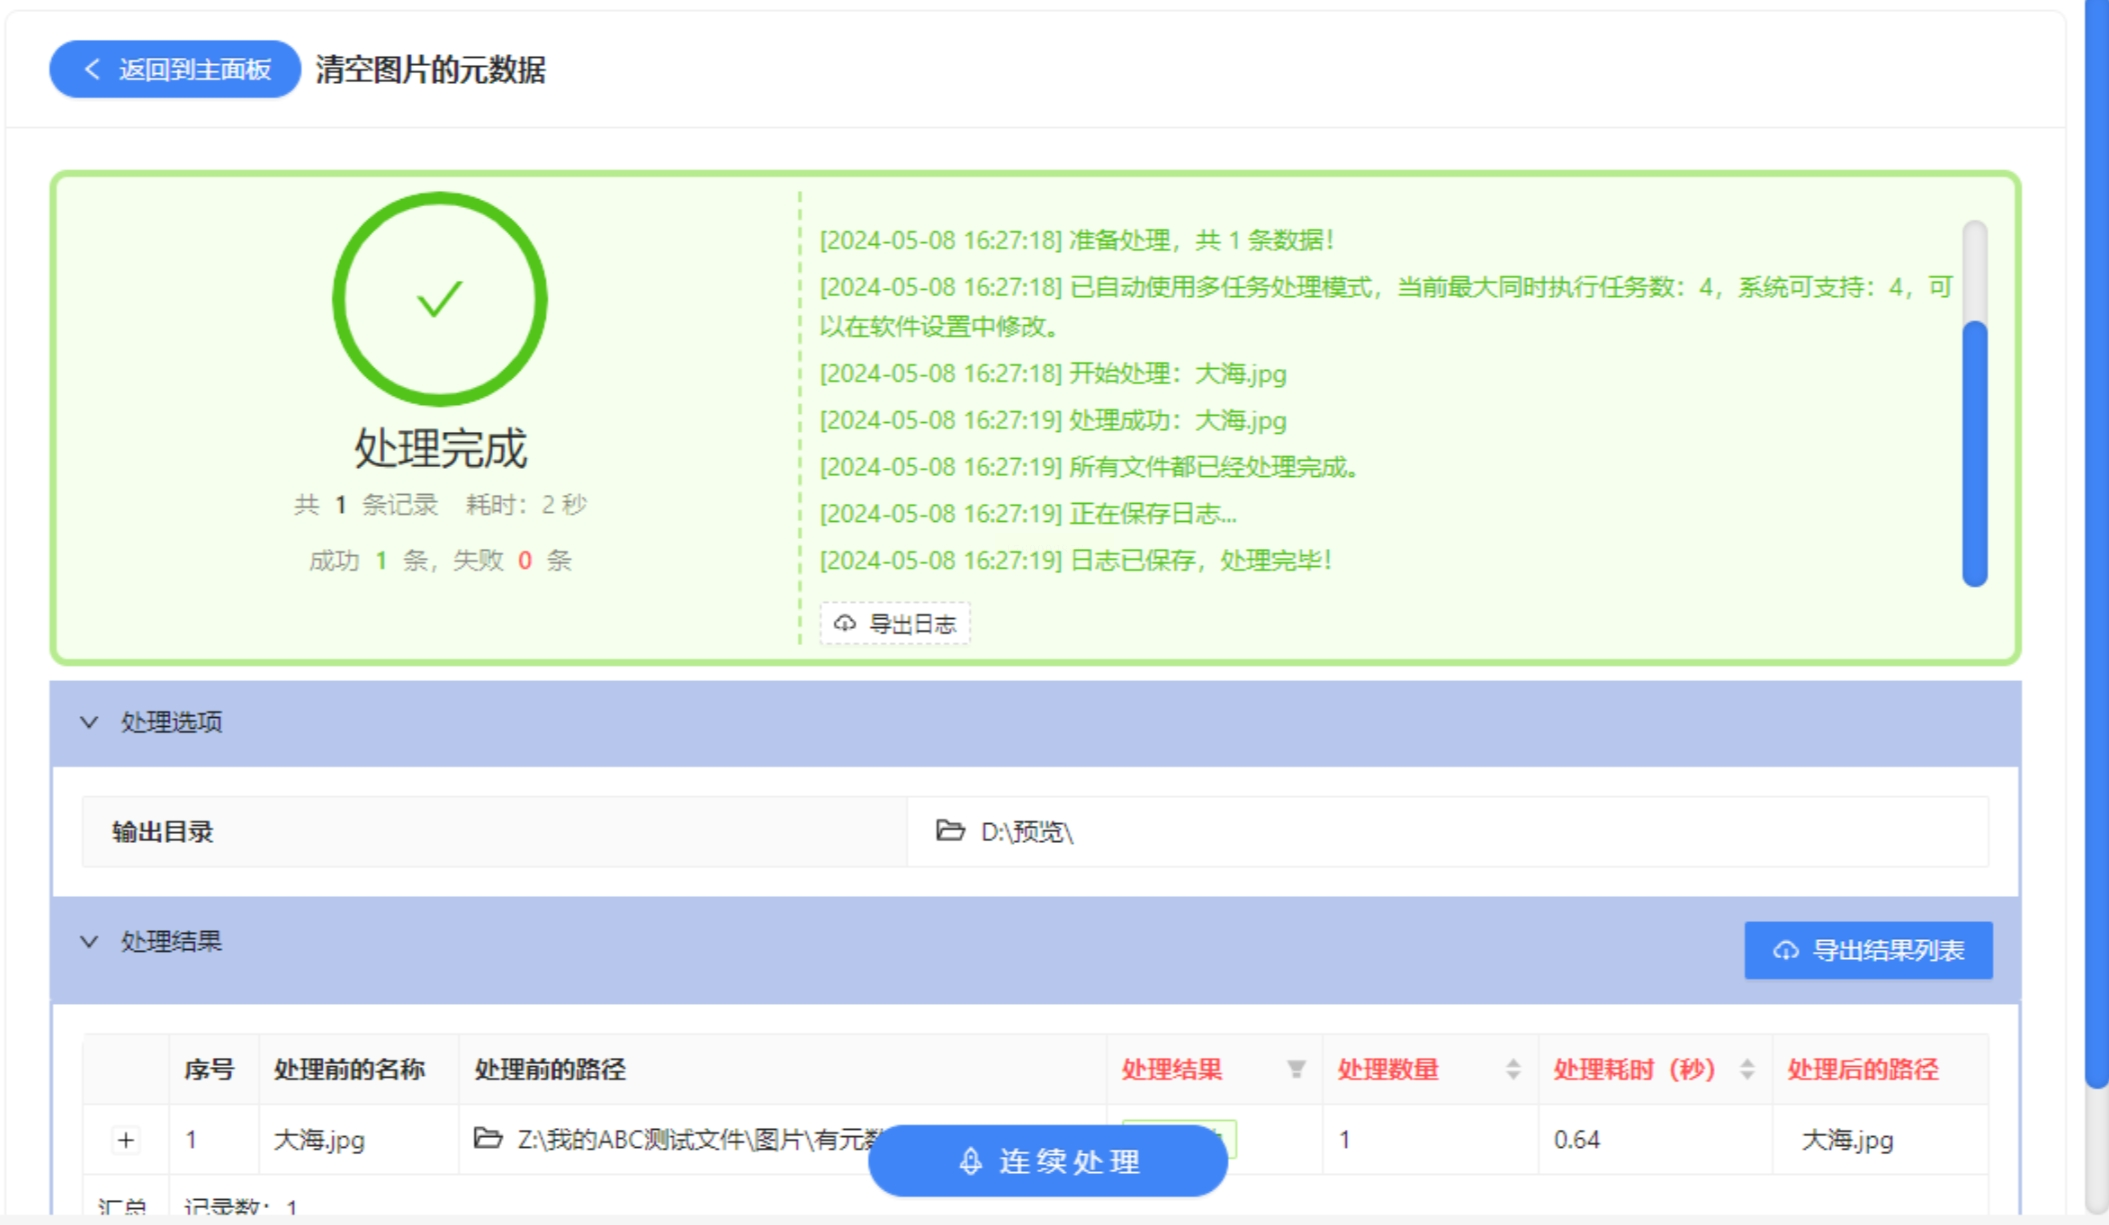Open the source path folder icon for 大海.jpg

(x=488, y=1138)
